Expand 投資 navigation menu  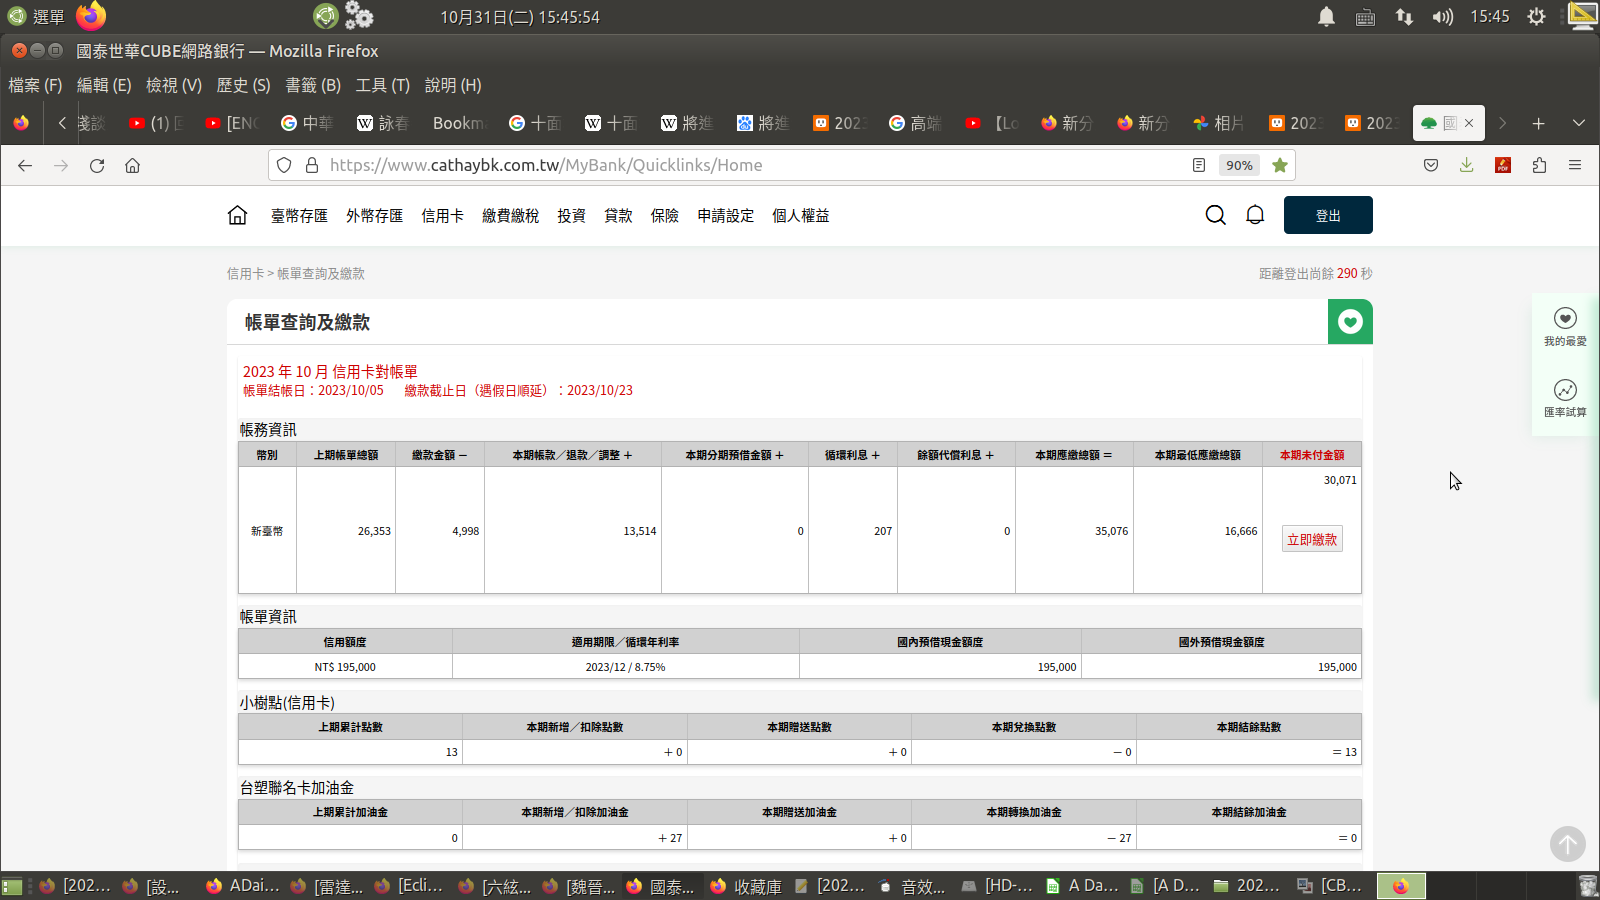(571, 215)
